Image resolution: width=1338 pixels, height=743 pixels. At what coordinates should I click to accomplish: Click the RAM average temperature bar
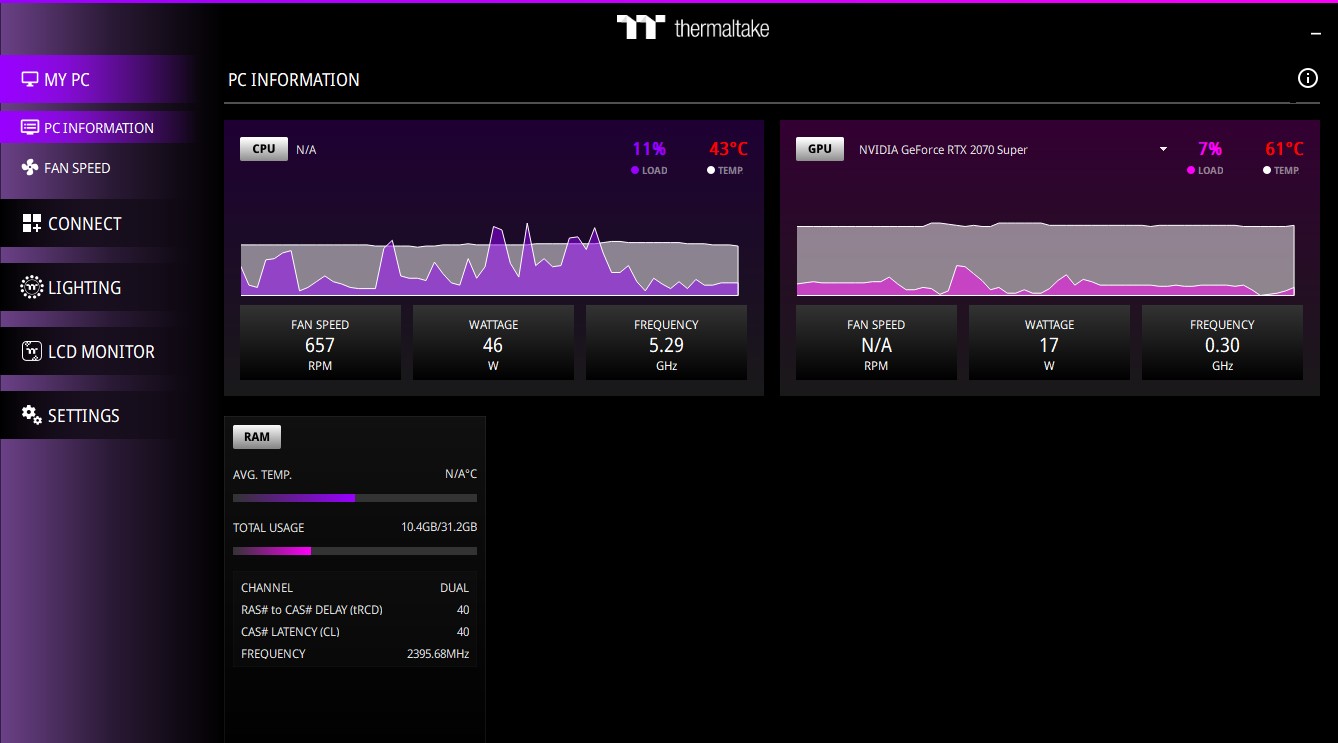point(354,498)
